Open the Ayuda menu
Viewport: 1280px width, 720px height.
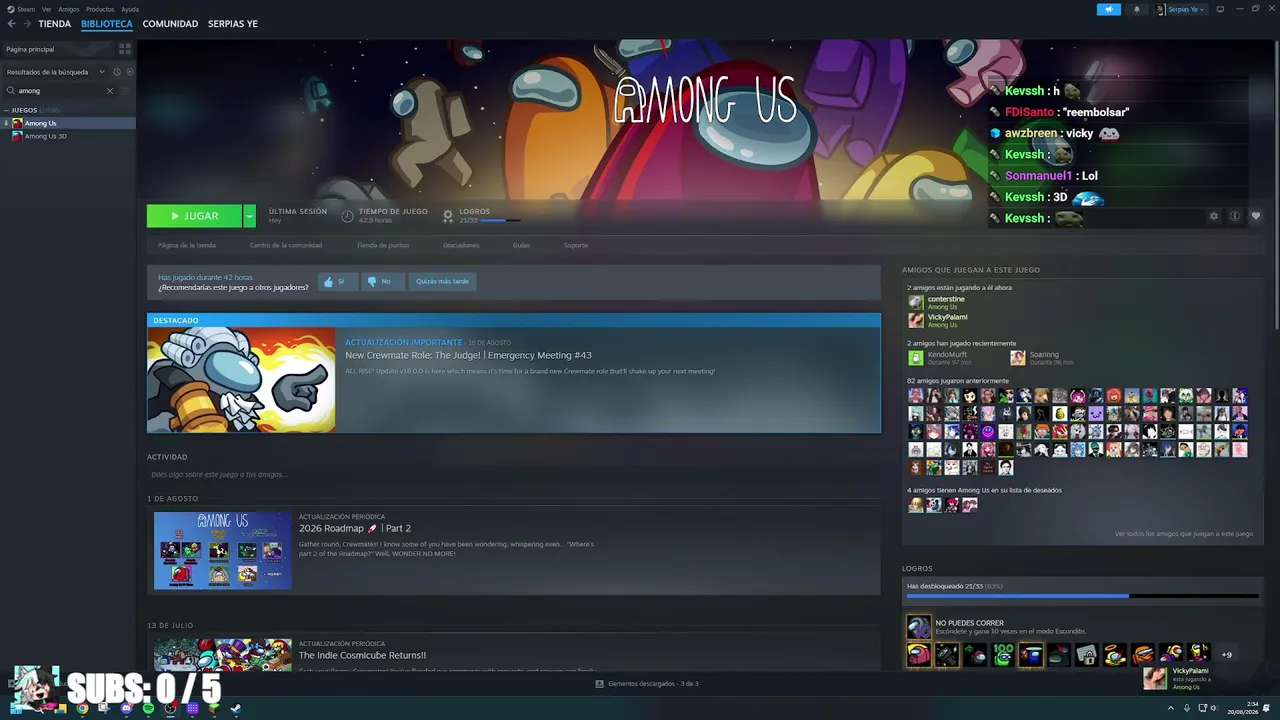pyautogui.click(x=130, y=9)
